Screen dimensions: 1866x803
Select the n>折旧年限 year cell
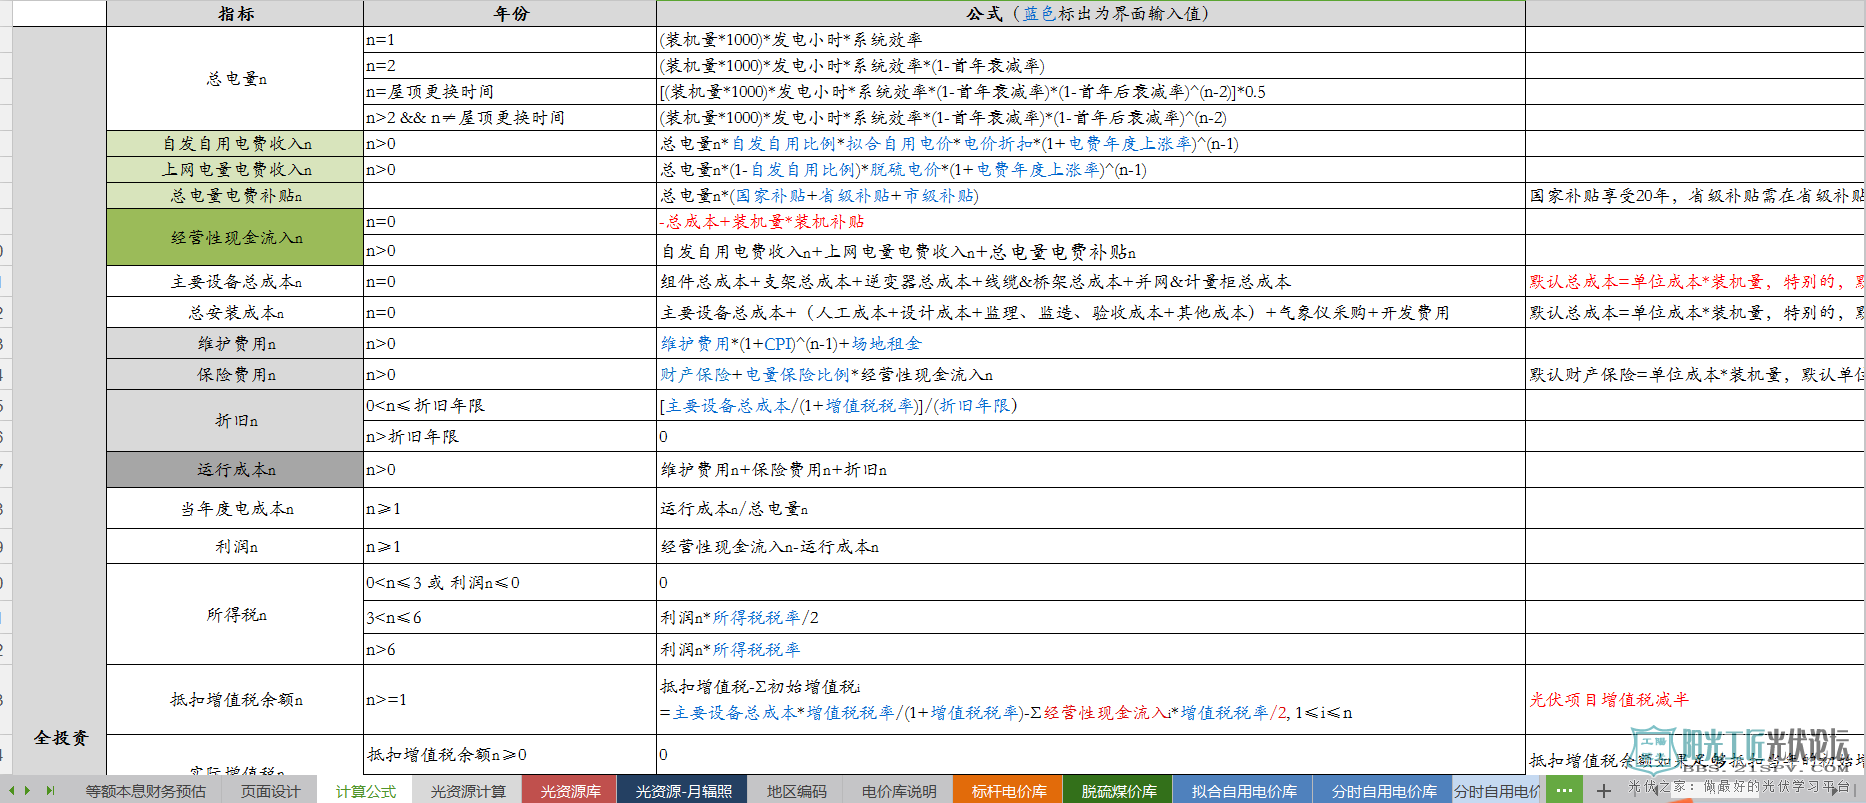pos(510,437)
